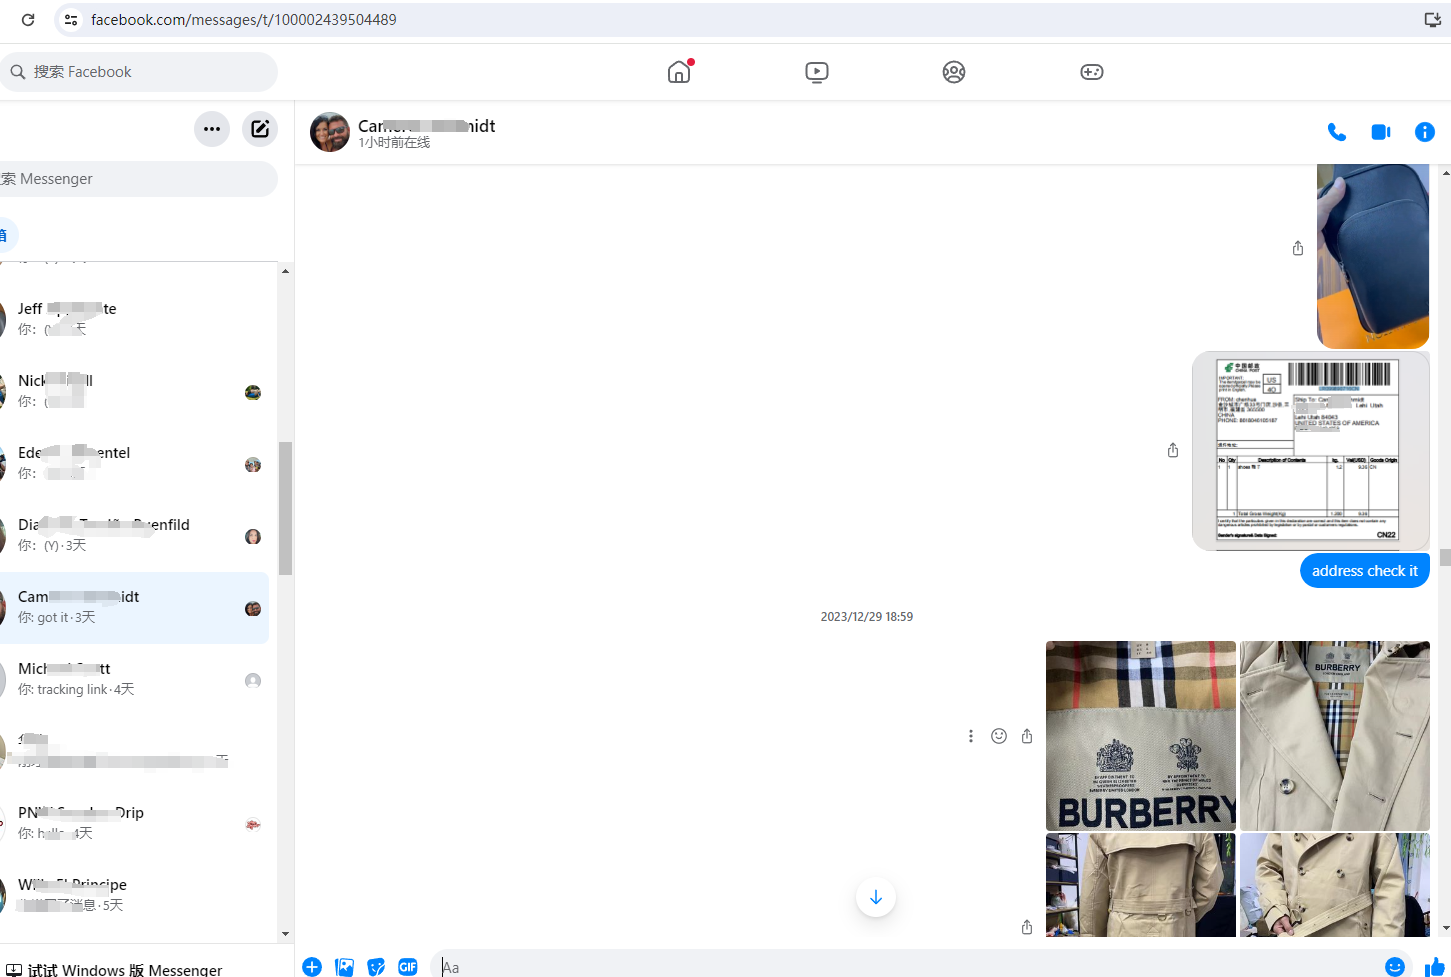Open the Facebook Home tab

pyautogui.click(x=679, y=72)
